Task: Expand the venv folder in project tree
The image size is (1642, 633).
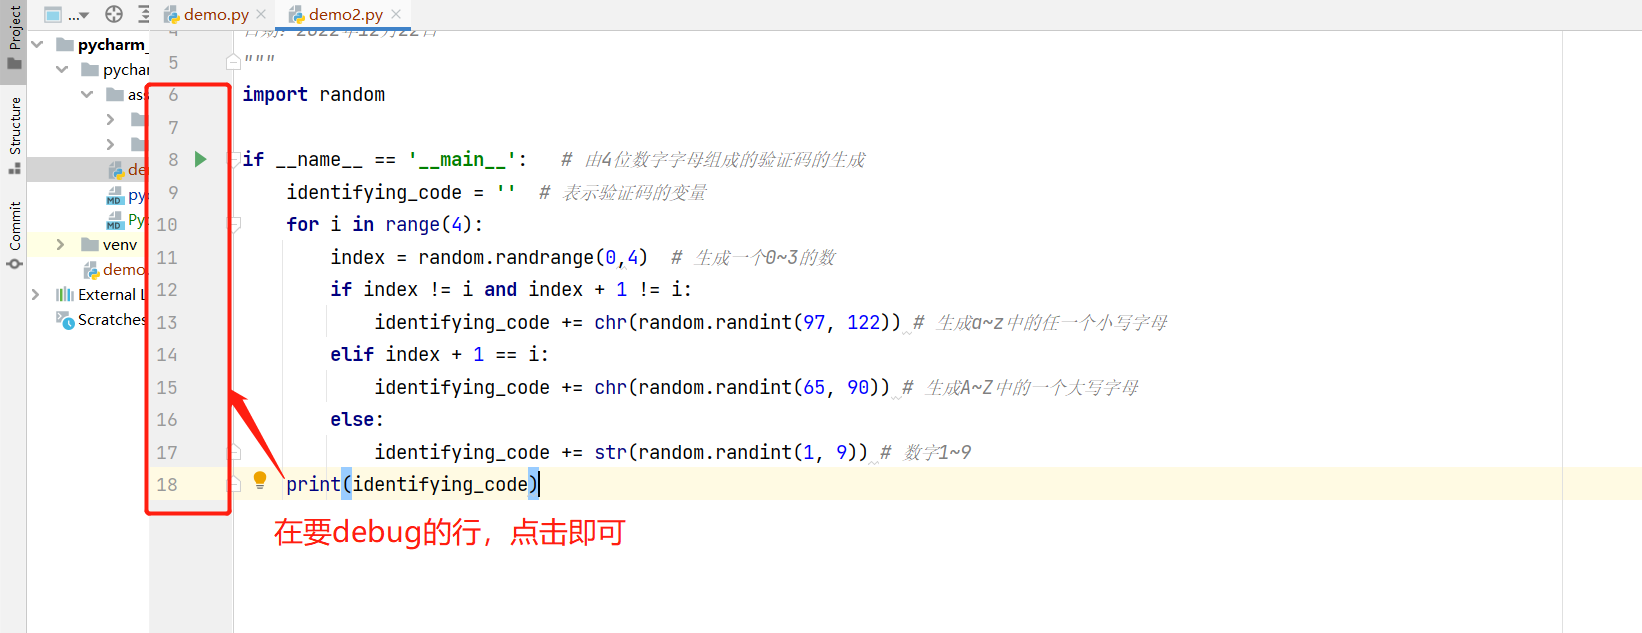Action: (x=60, y=244)
